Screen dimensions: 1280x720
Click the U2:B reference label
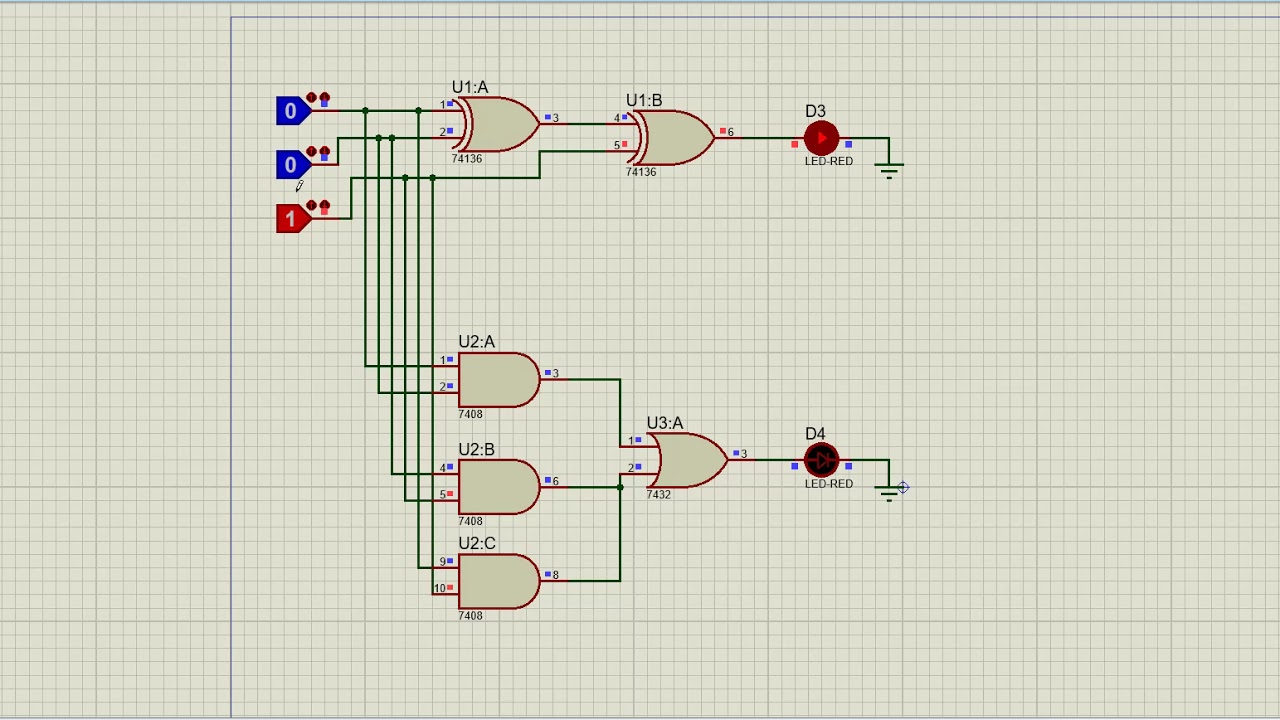click(477, 450)
